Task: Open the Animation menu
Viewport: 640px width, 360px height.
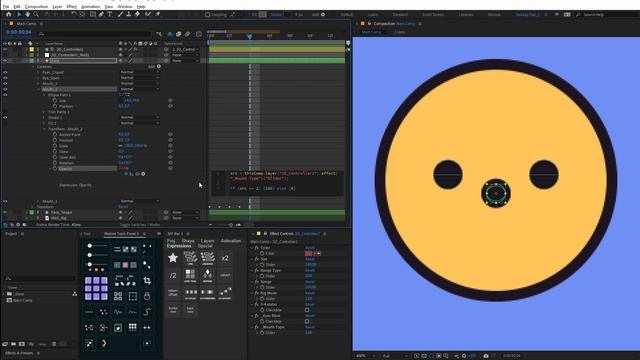Action: (90, 7)
